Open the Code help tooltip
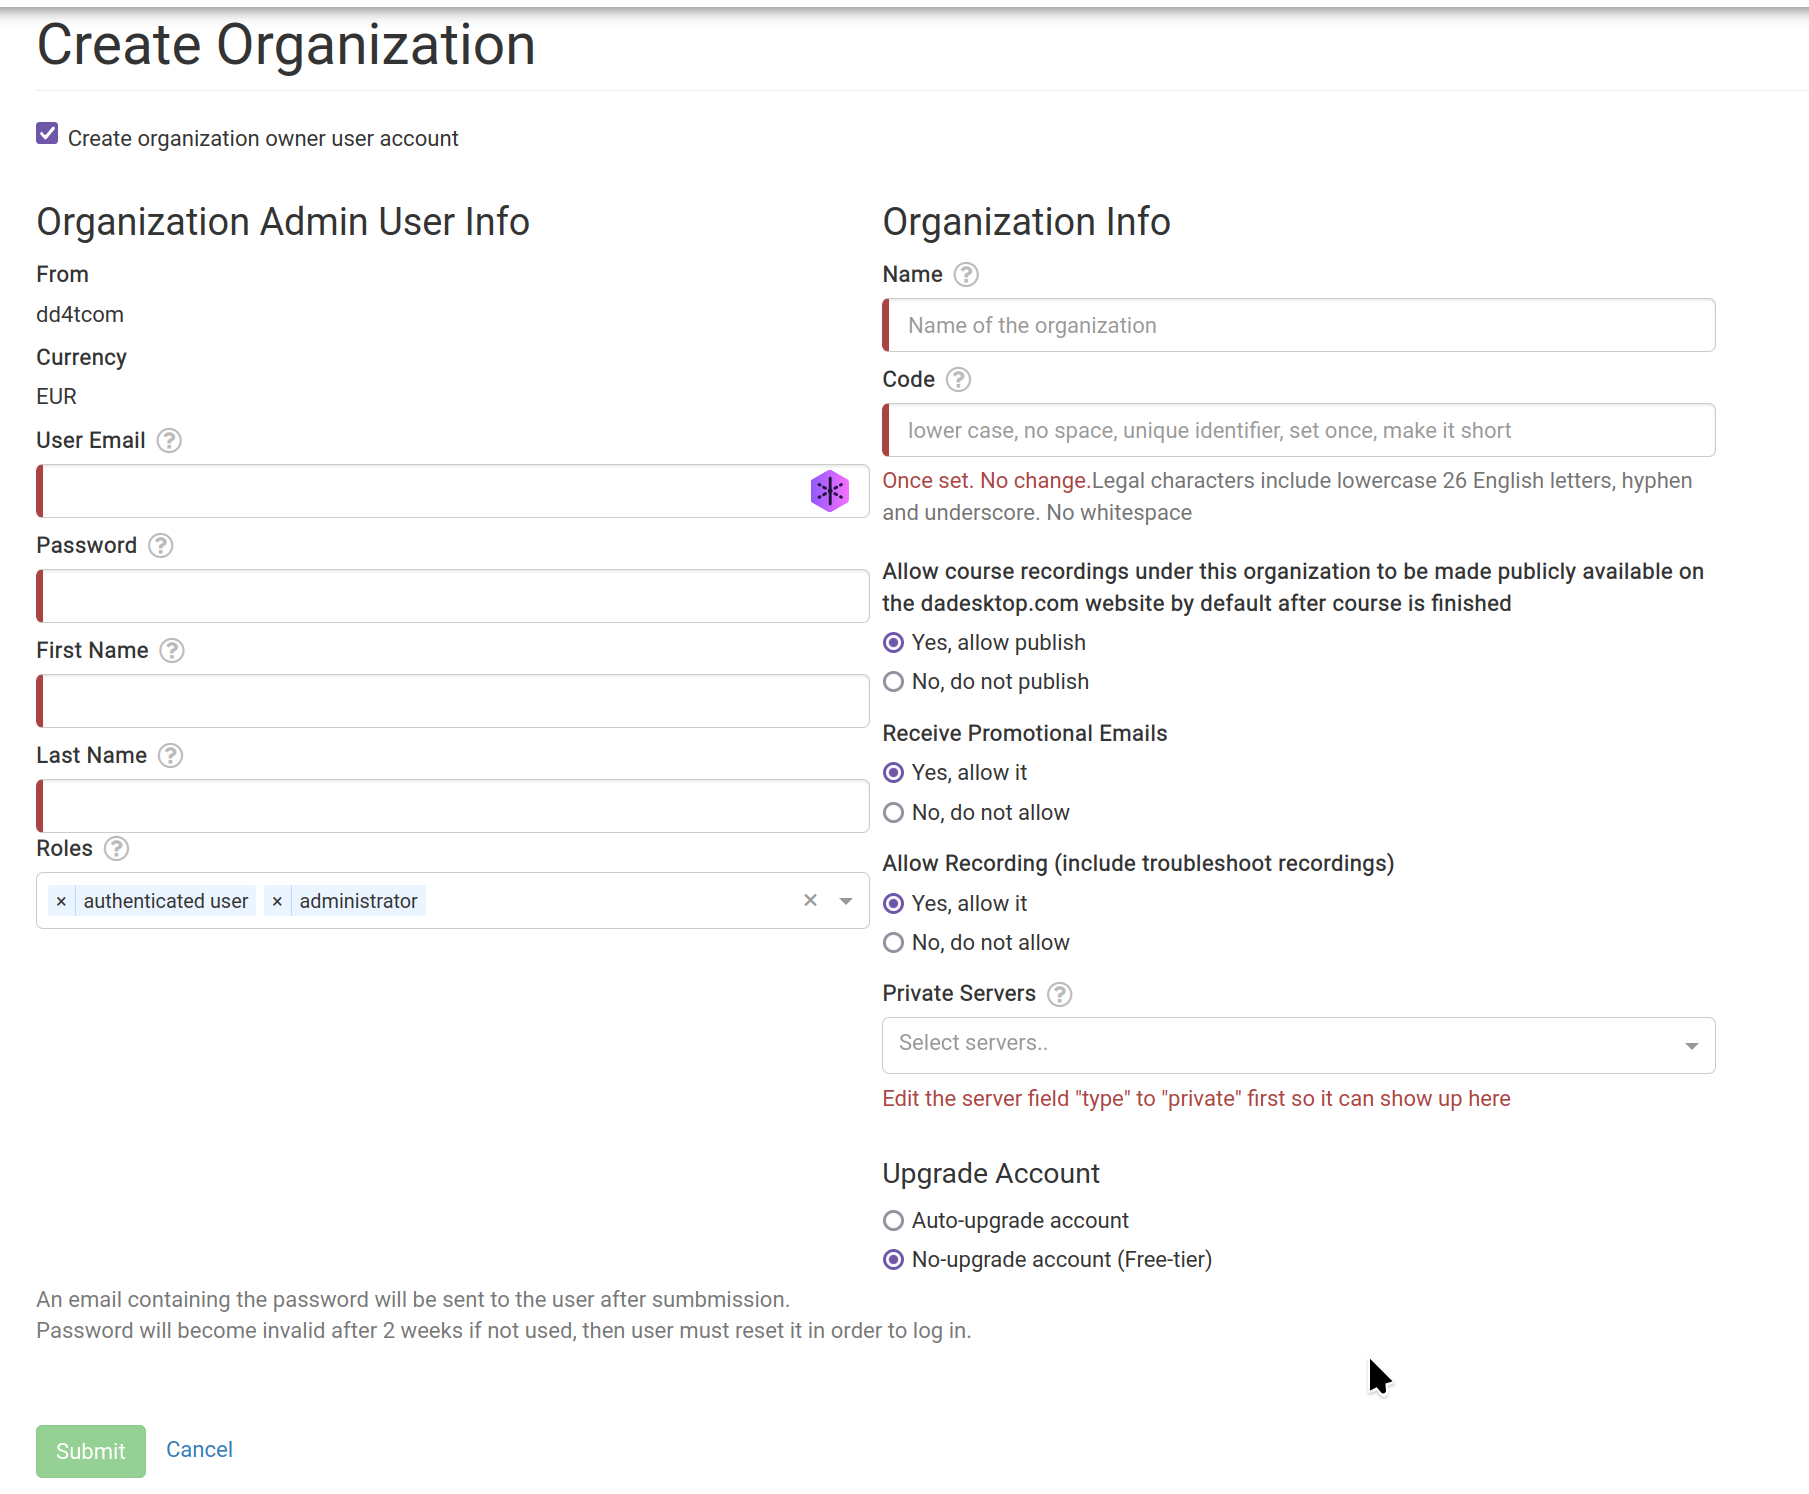The image size is (1809, 1494). click(958, 380)
